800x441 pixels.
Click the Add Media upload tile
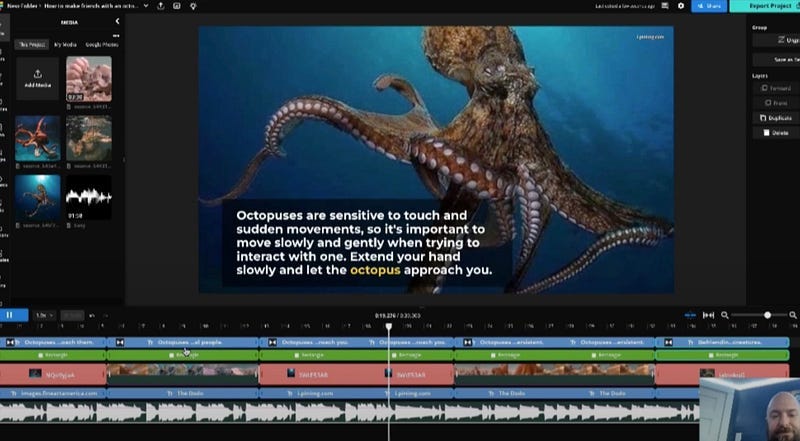coord(38,79)
